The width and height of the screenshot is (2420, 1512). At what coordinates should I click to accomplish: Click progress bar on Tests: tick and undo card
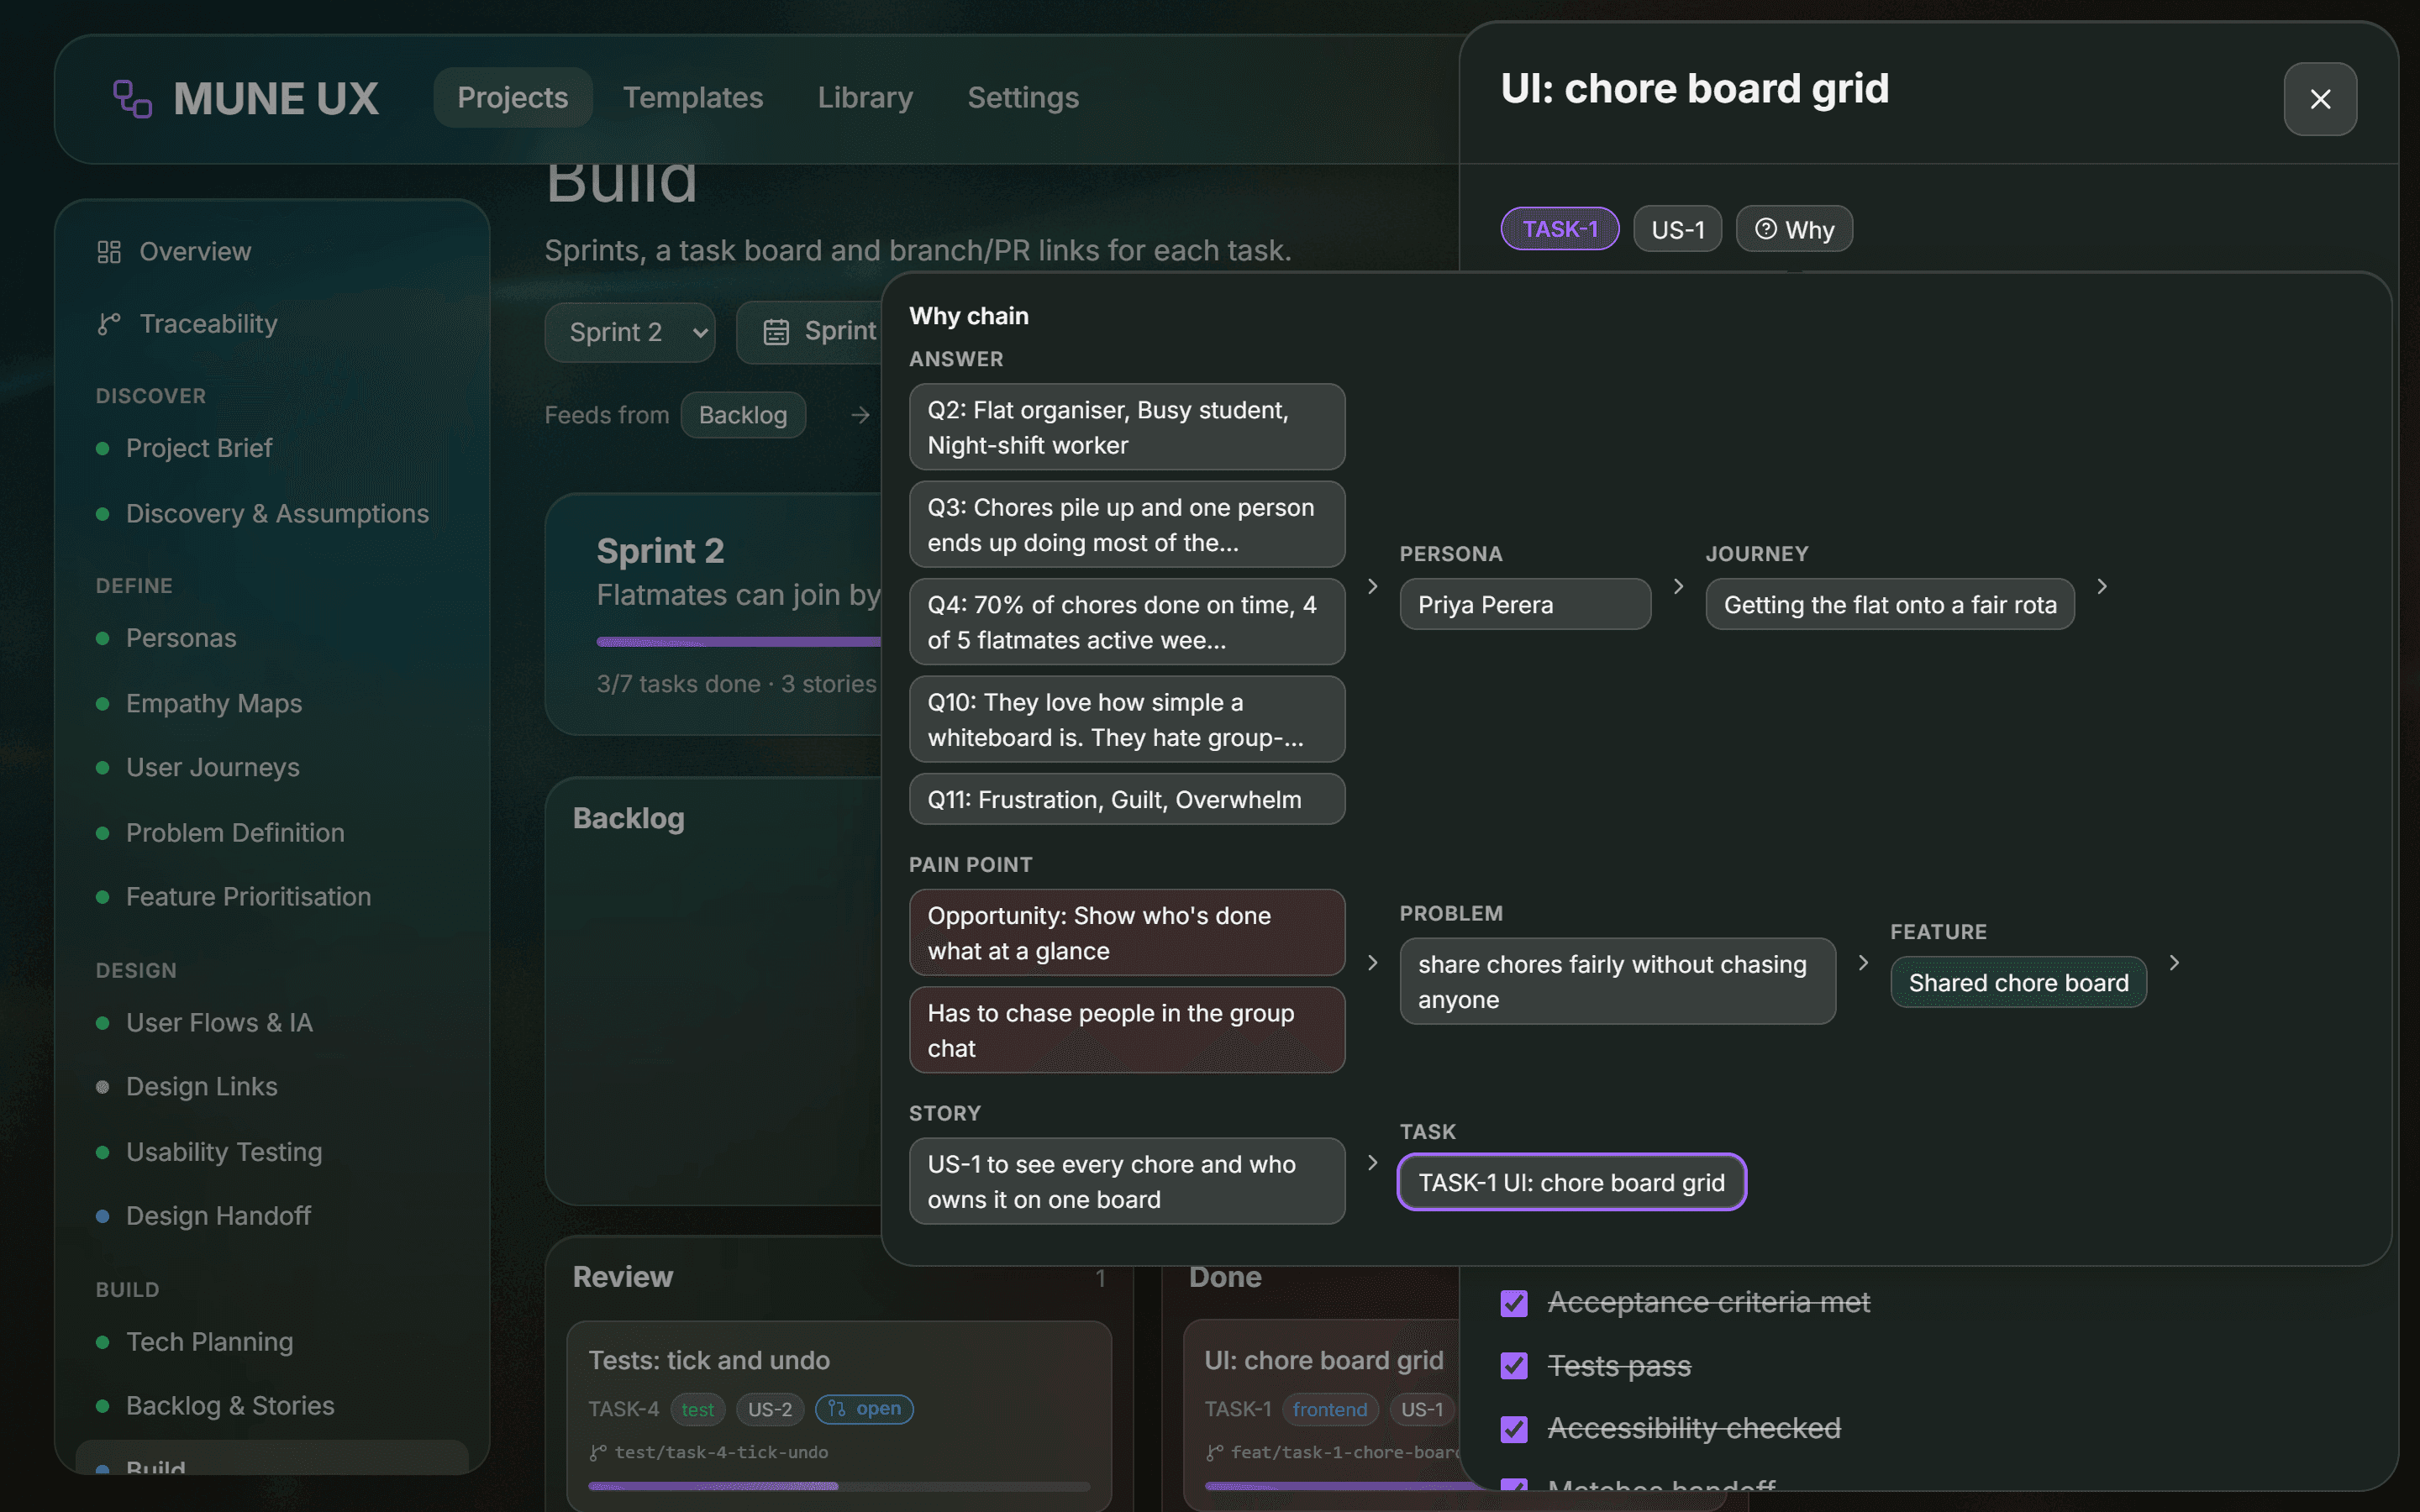tap(839, 1486)
